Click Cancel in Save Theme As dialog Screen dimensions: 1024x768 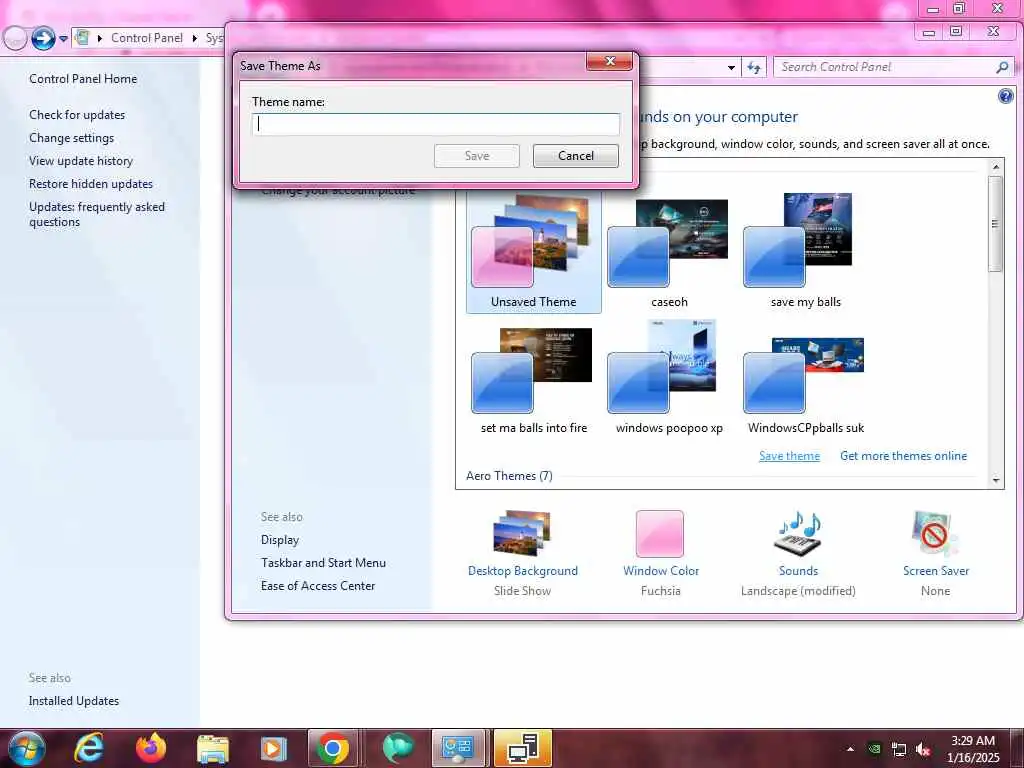575,156
